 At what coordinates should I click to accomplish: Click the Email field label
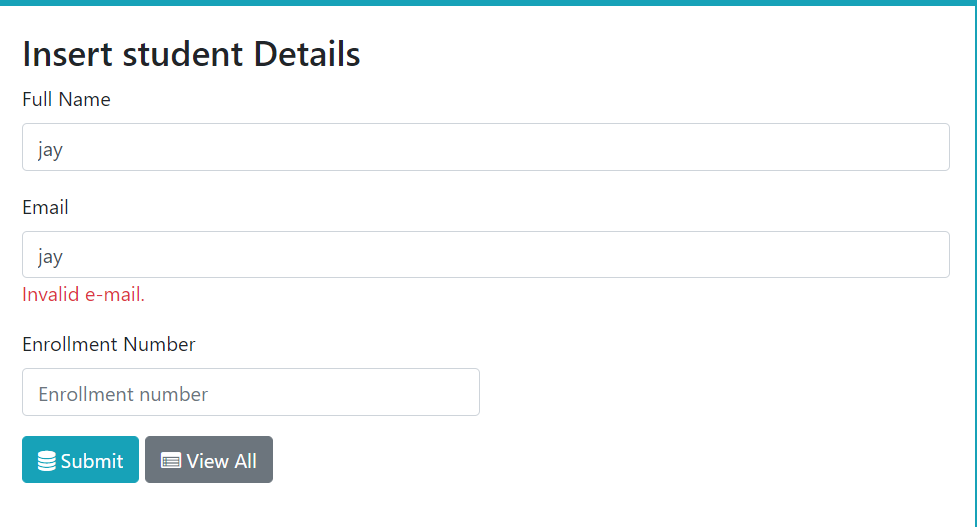click(45, 207)
